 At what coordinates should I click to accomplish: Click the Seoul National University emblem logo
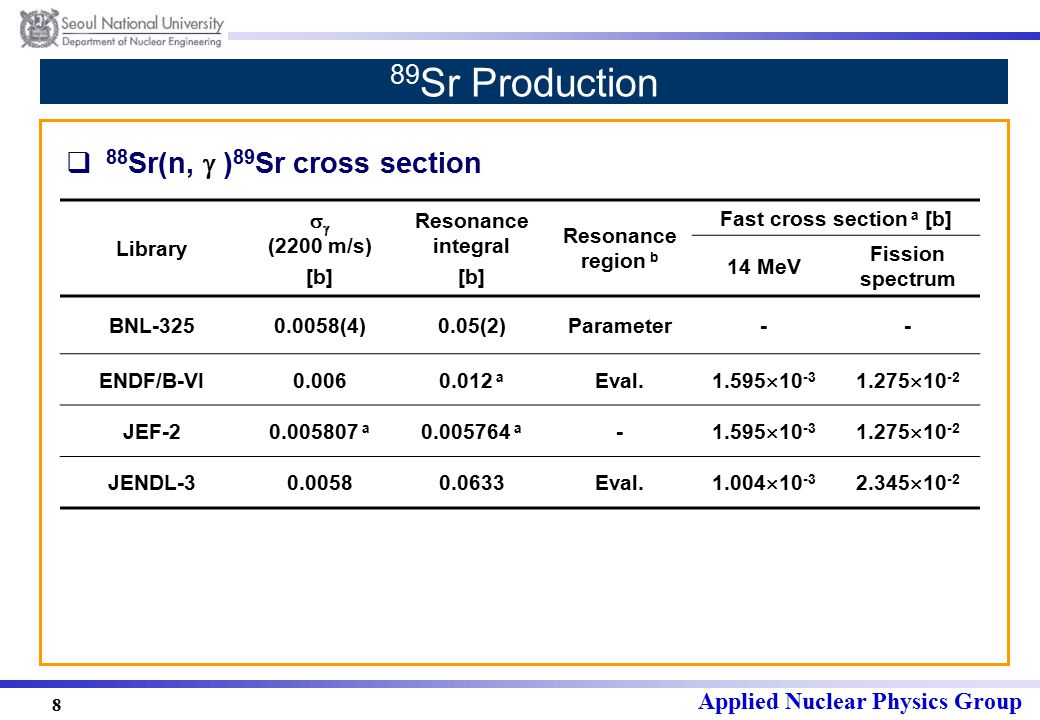coord(39,28)
